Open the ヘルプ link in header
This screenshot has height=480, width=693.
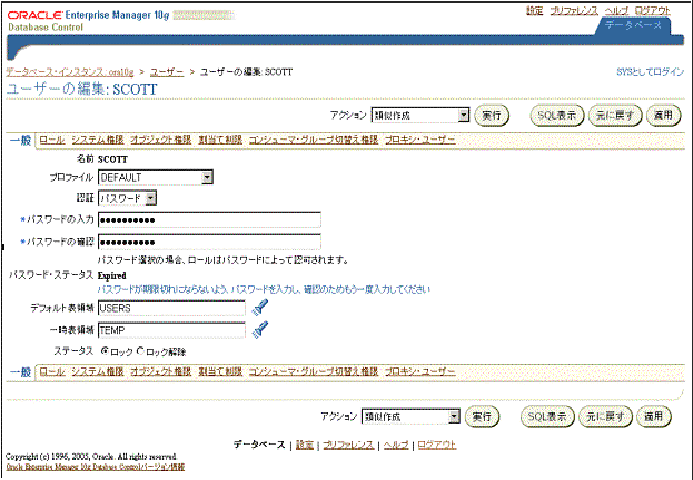(616, 11)
